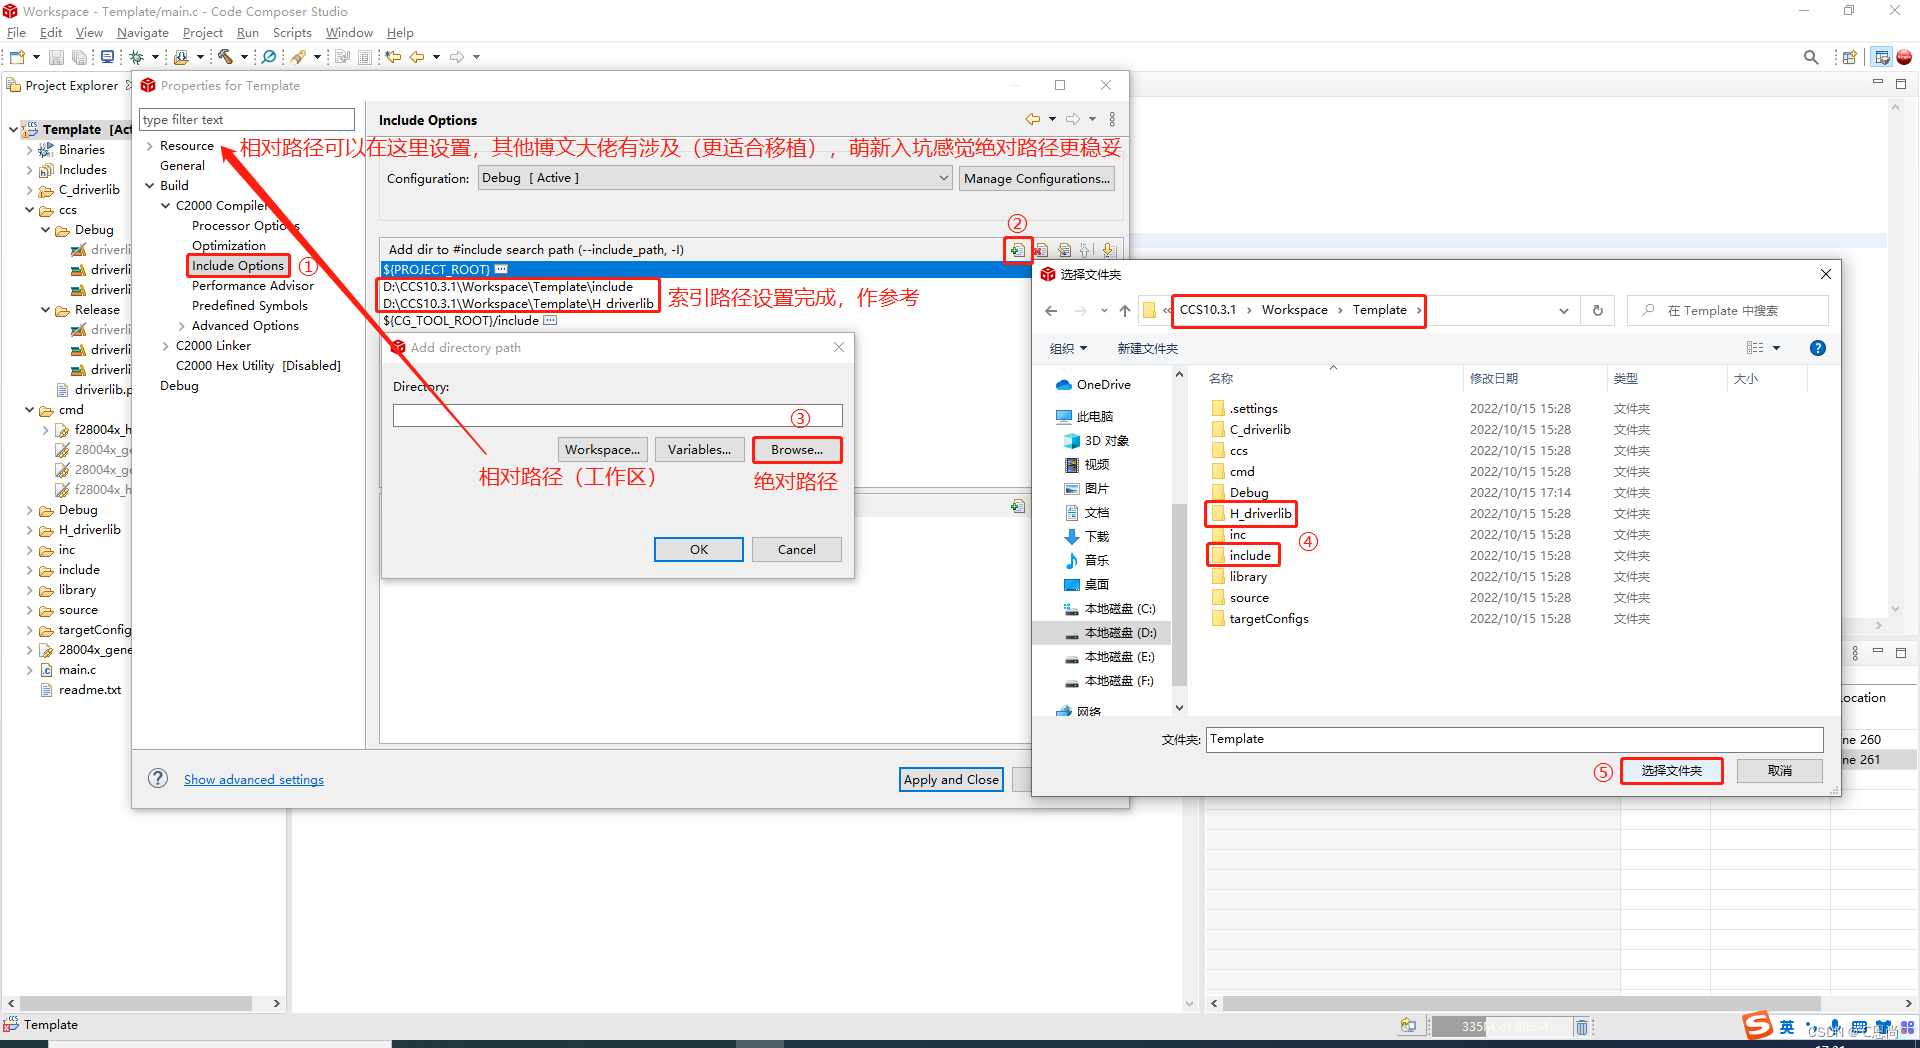Click the Directory input field

click(617, 416)
